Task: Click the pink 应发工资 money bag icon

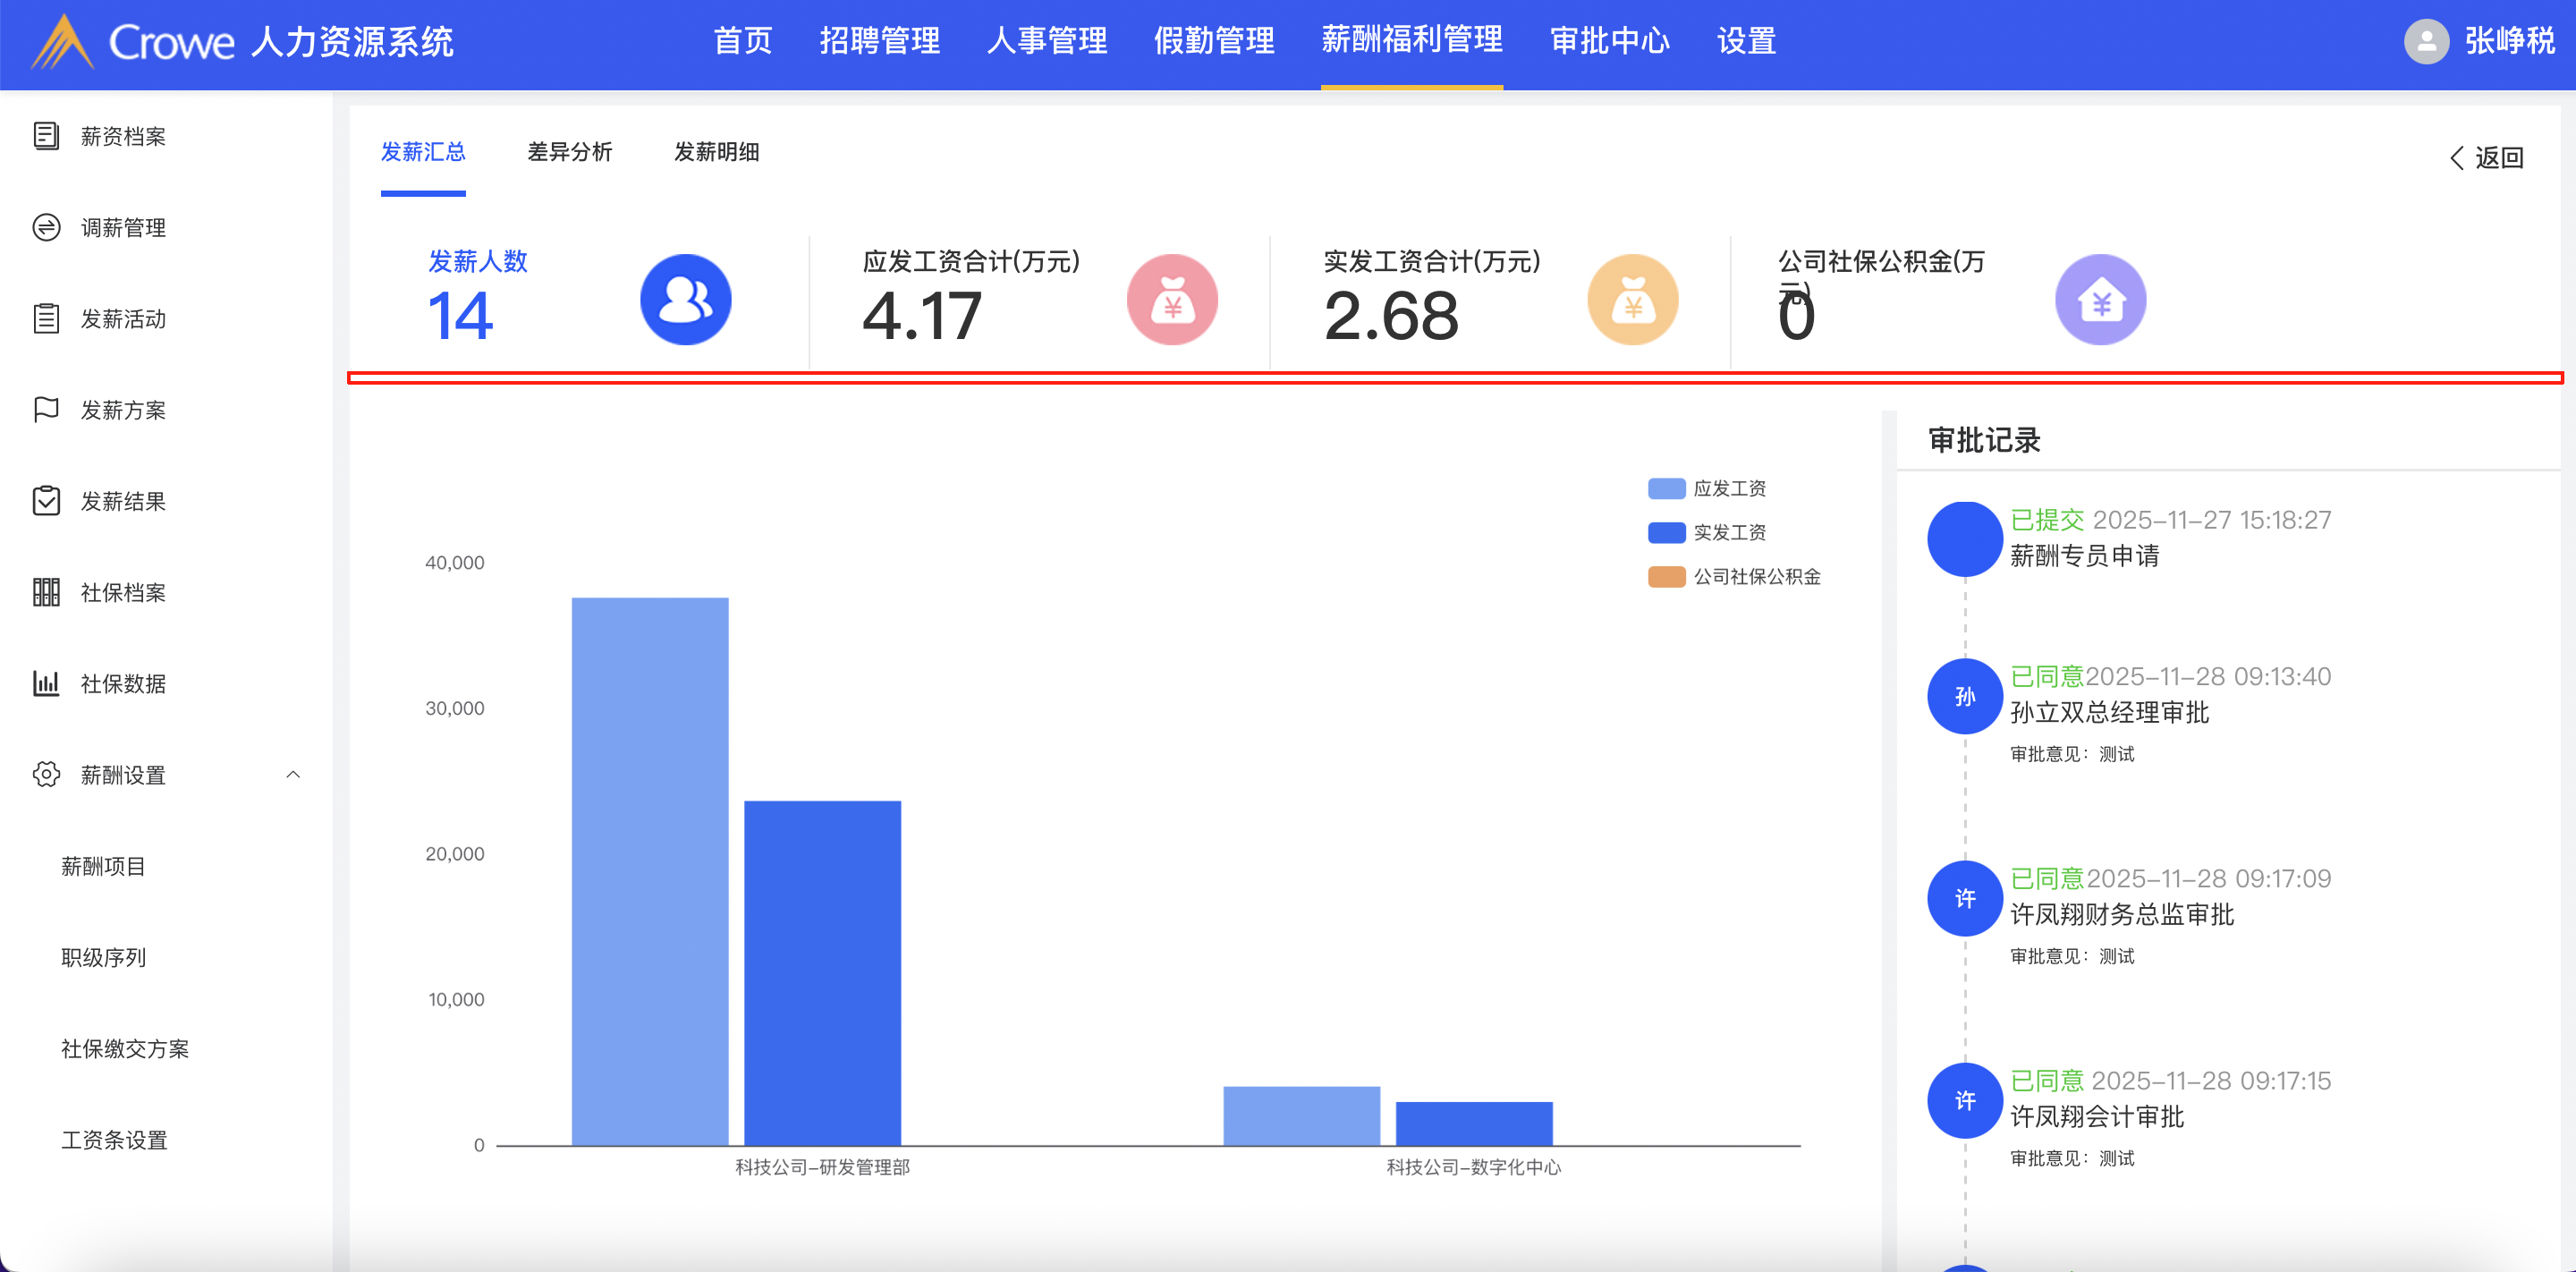Action: point(1171,300)
